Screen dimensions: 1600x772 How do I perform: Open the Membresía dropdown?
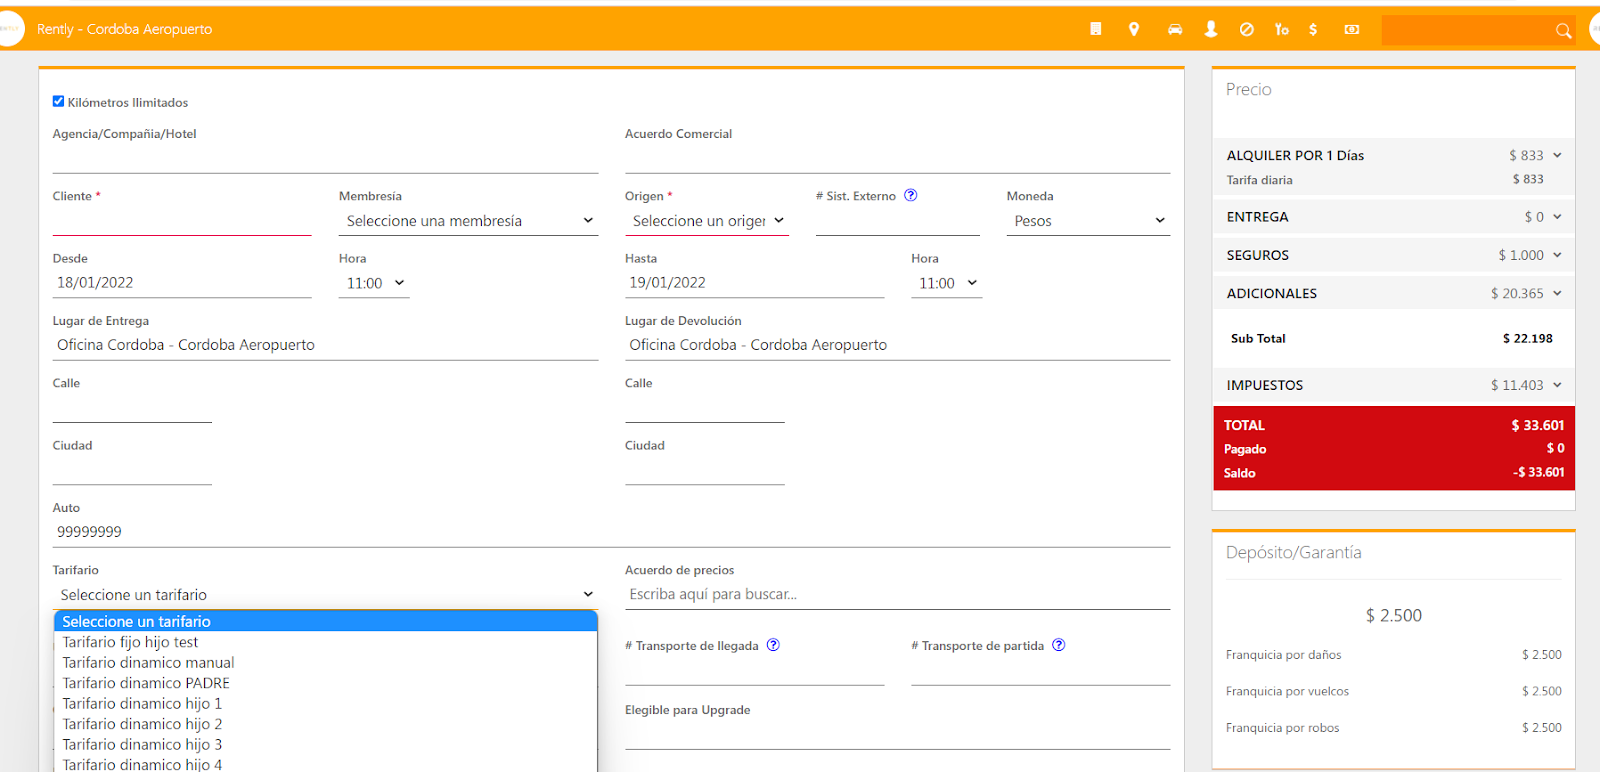click(x=468, y=221)
